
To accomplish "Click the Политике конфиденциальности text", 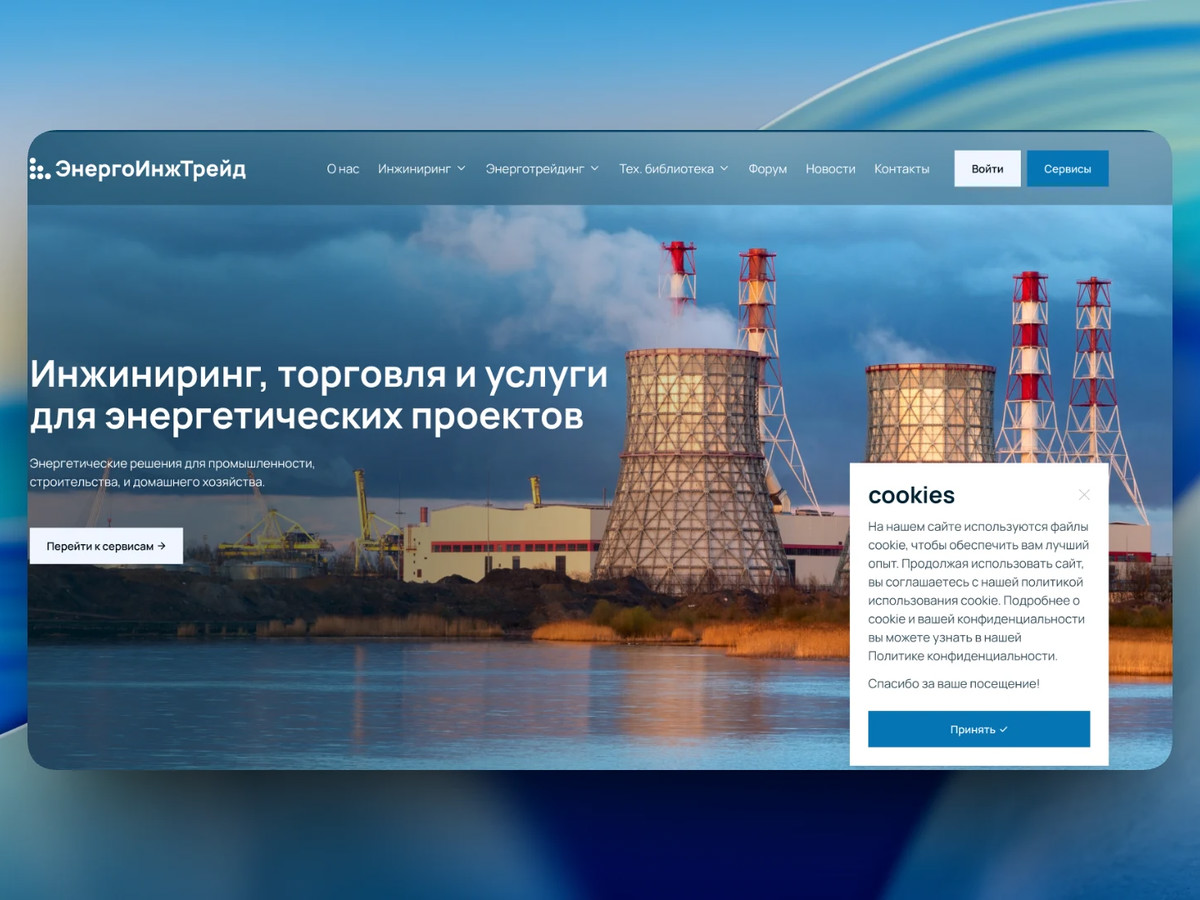I will tap(963, 656).
